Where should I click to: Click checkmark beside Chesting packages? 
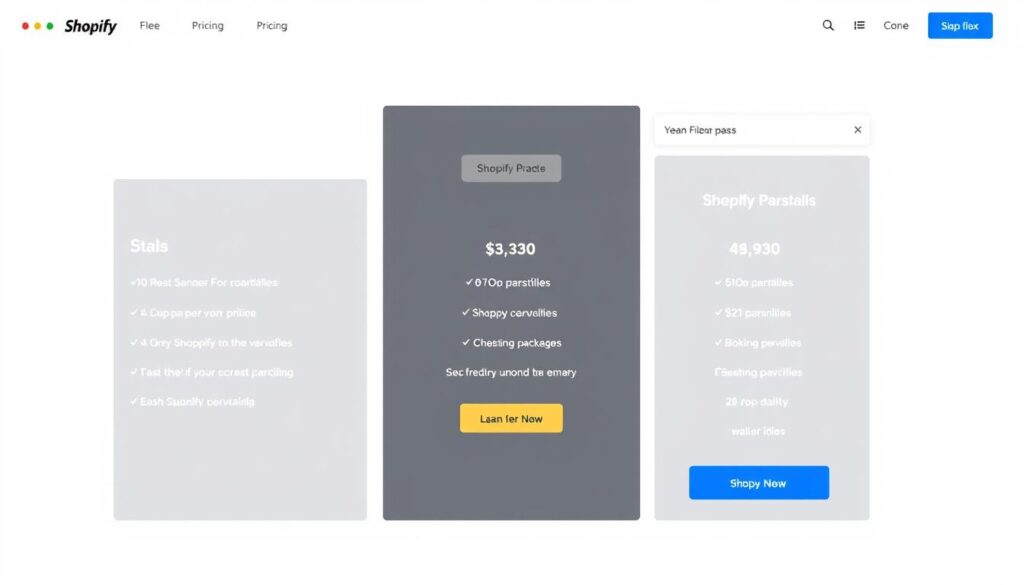[x=466, y=343]
